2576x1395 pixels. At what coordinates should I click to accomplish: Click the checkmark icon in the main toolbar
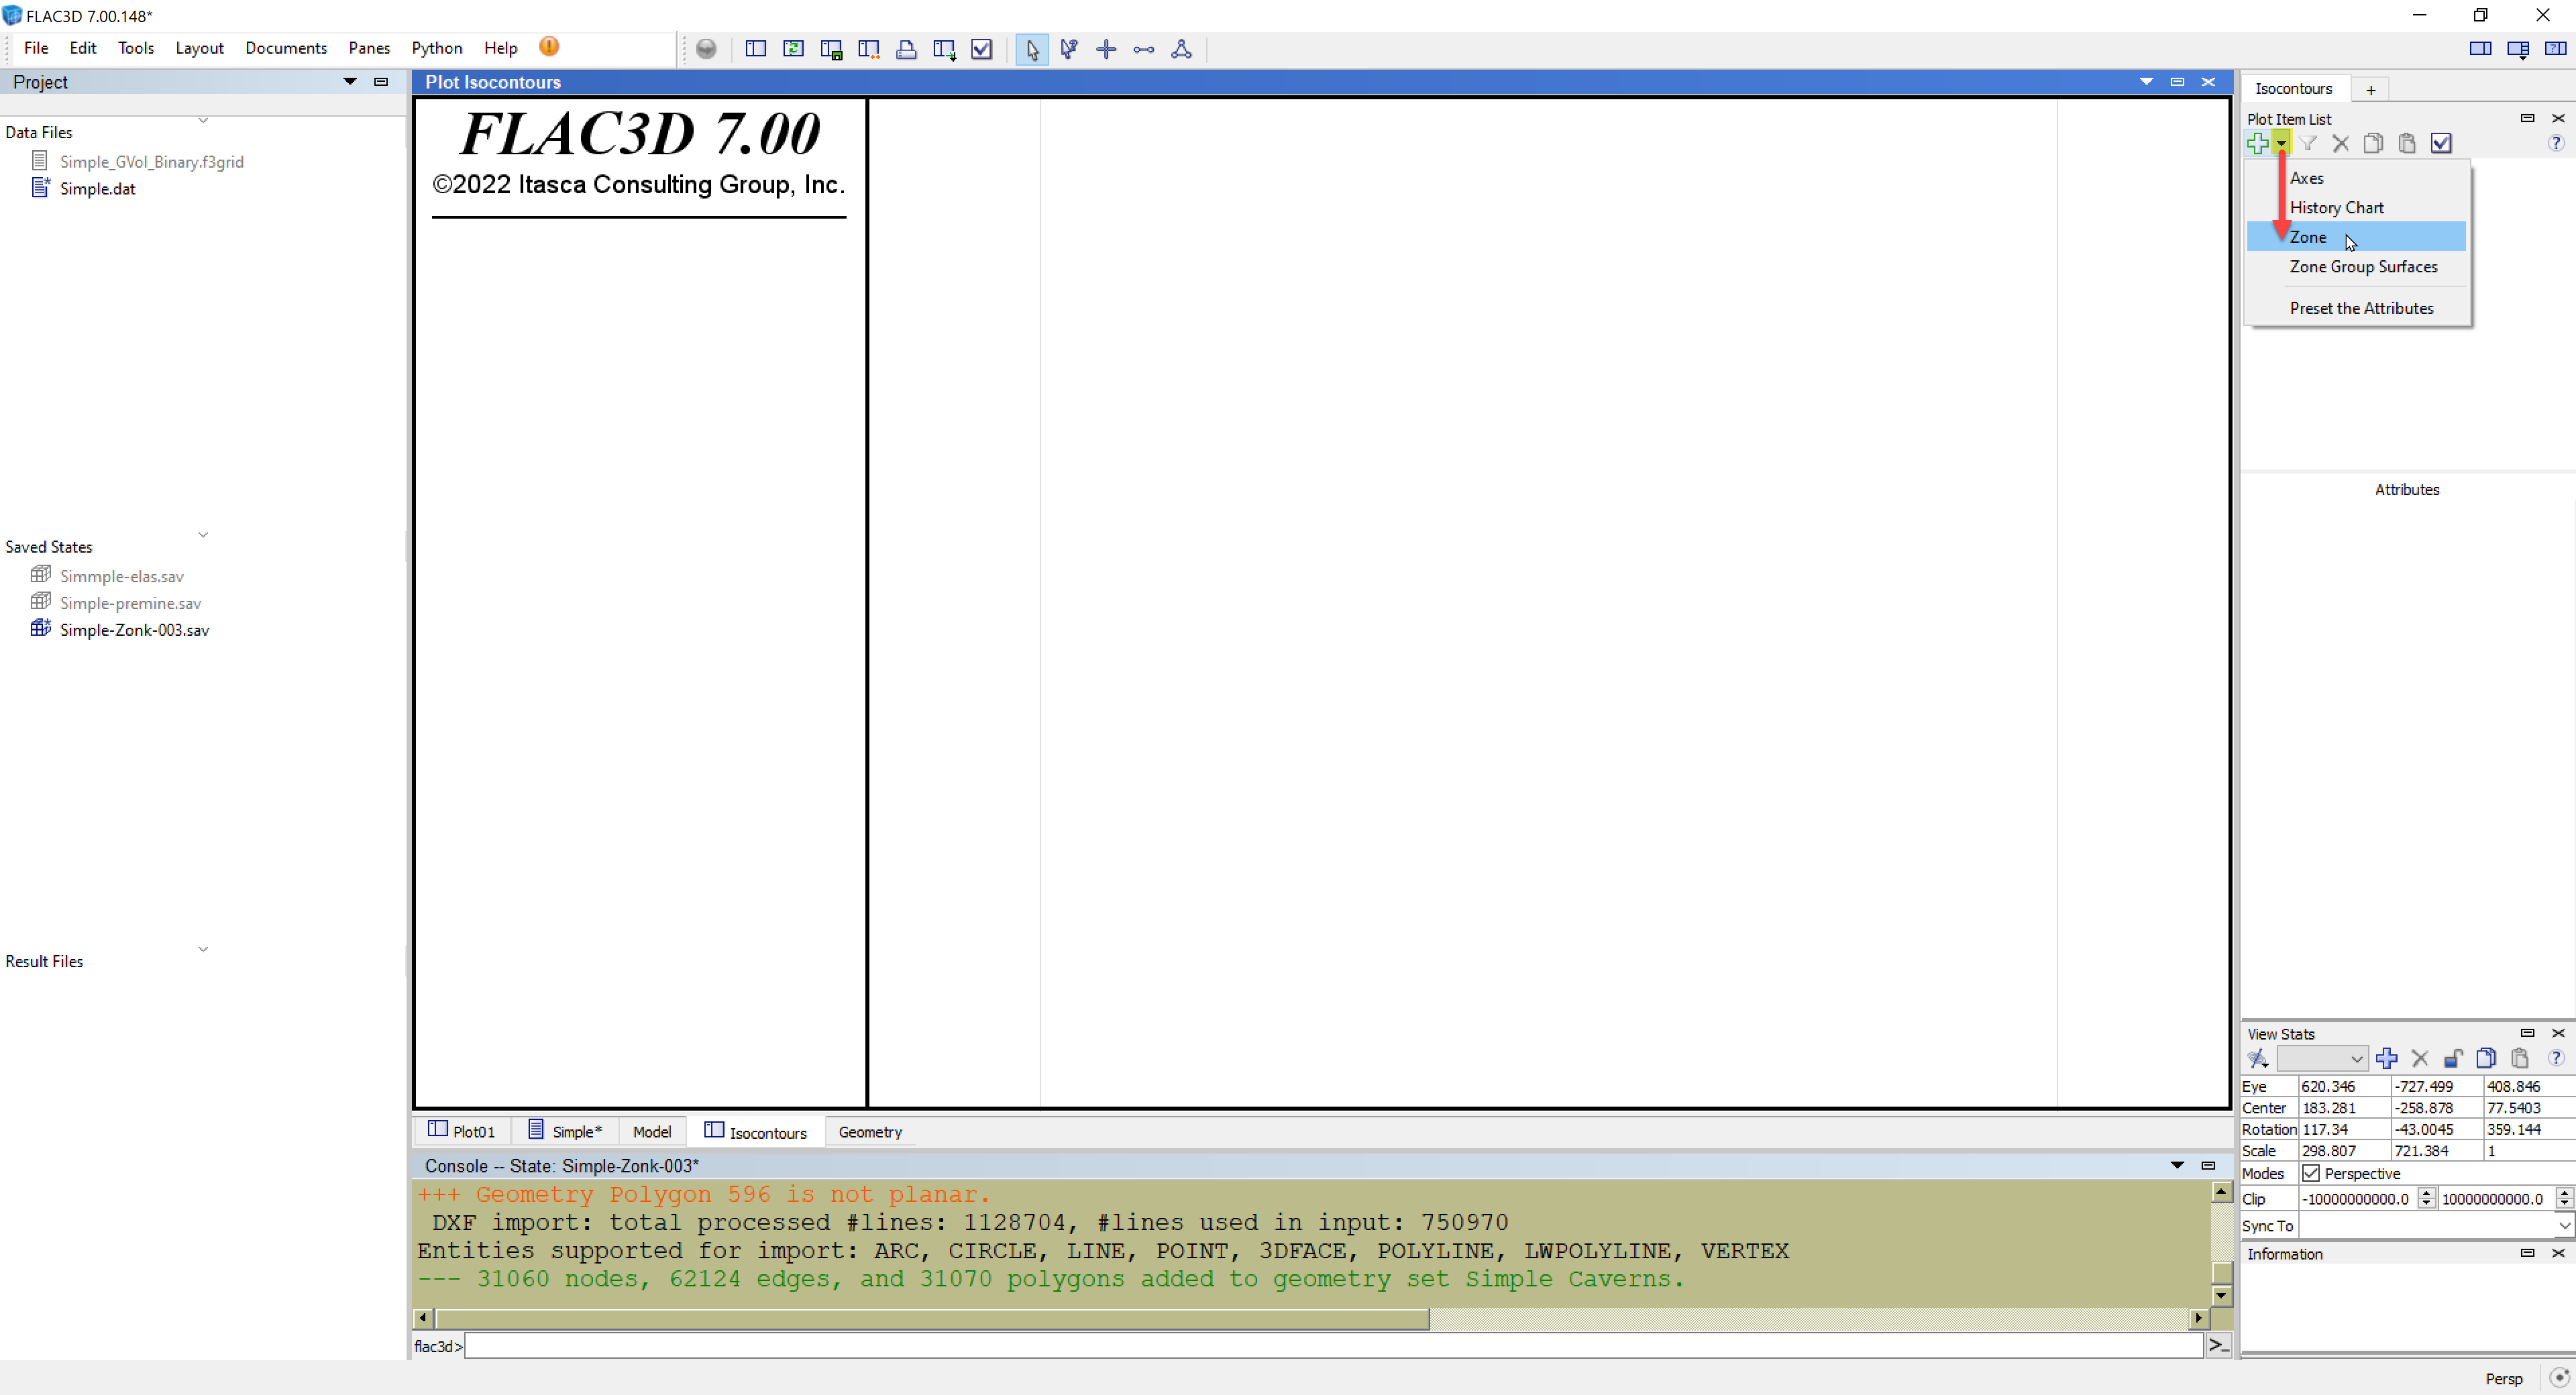(x=982, y=49)
